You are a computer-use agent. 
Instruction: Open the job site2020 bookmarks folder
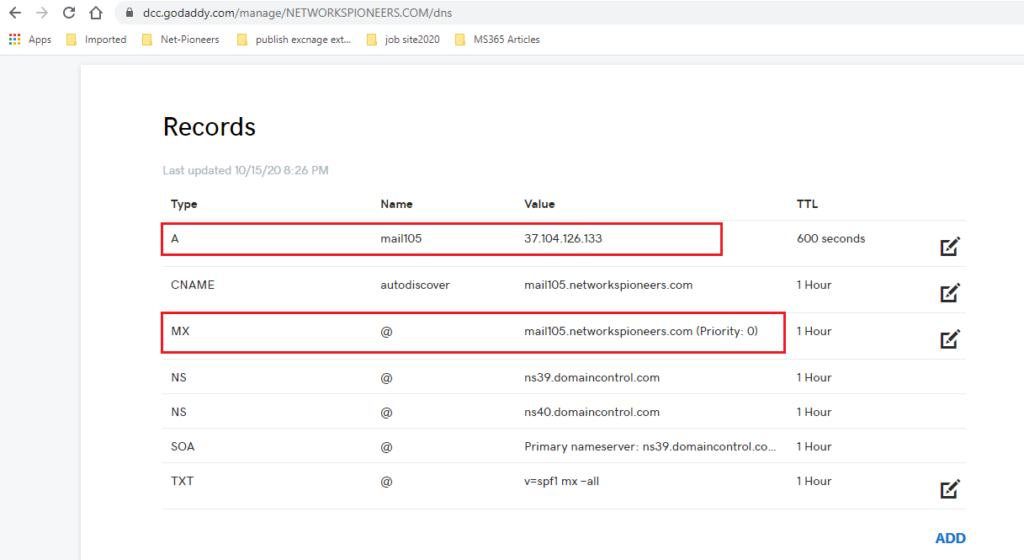tap(404, 39)
